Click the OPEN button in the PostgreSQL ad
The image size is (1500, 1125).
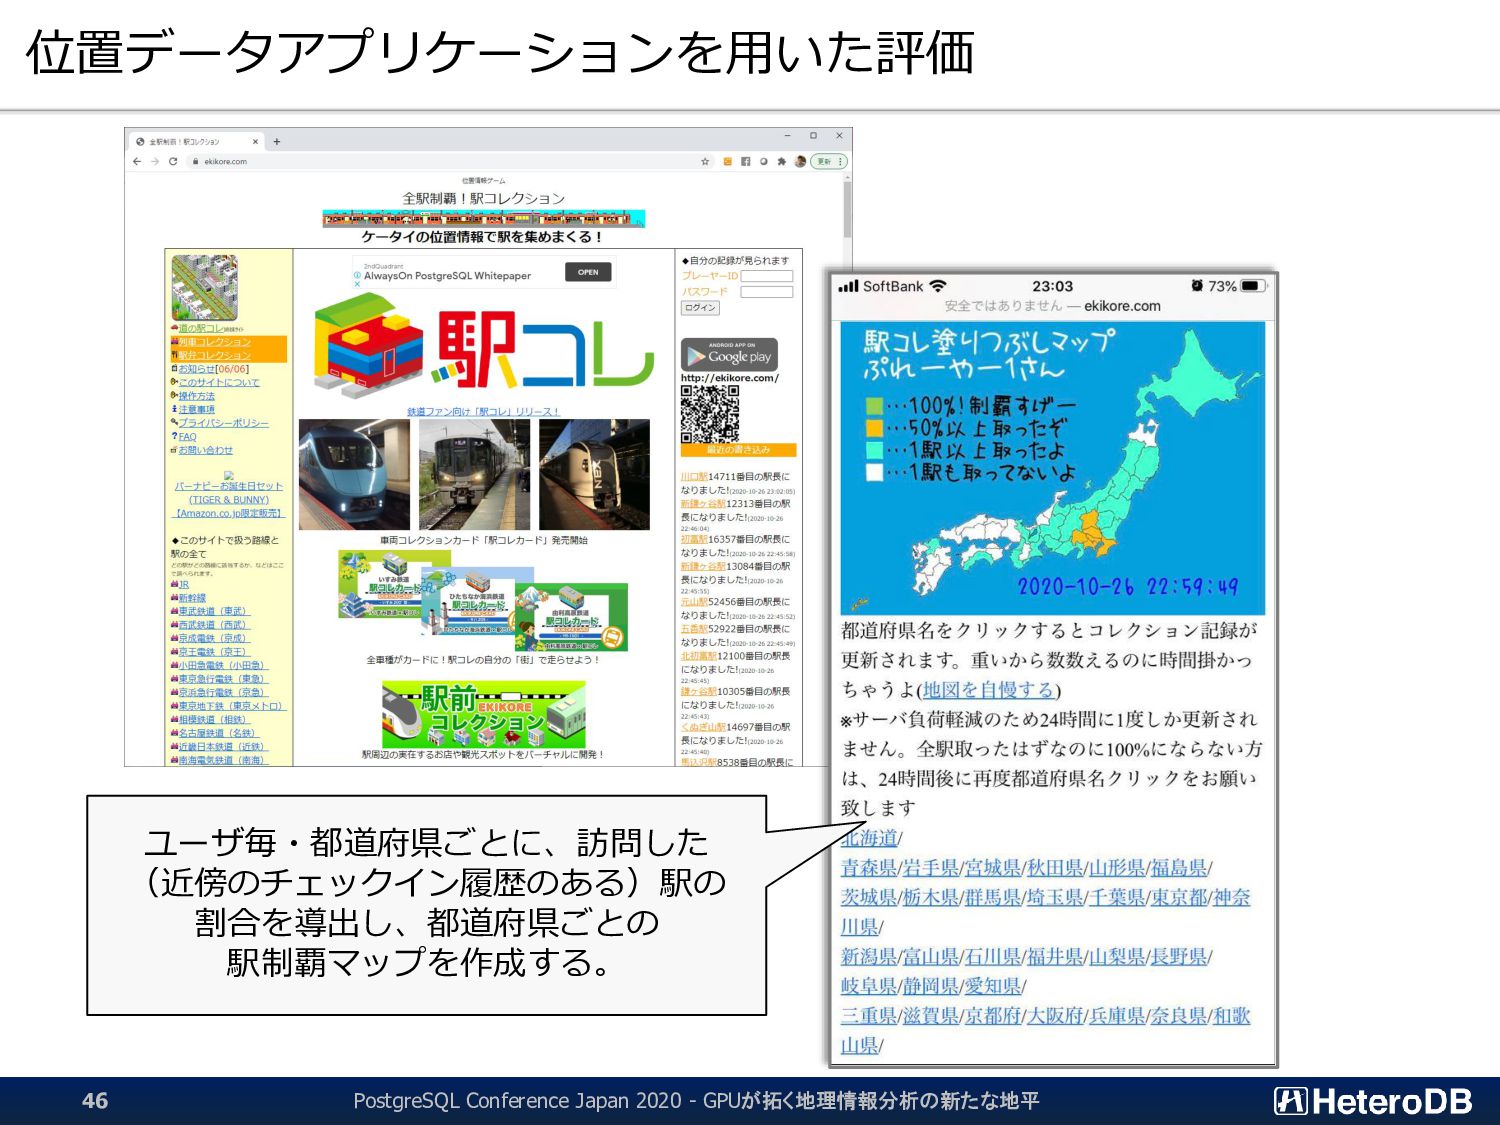pos(588,272)
